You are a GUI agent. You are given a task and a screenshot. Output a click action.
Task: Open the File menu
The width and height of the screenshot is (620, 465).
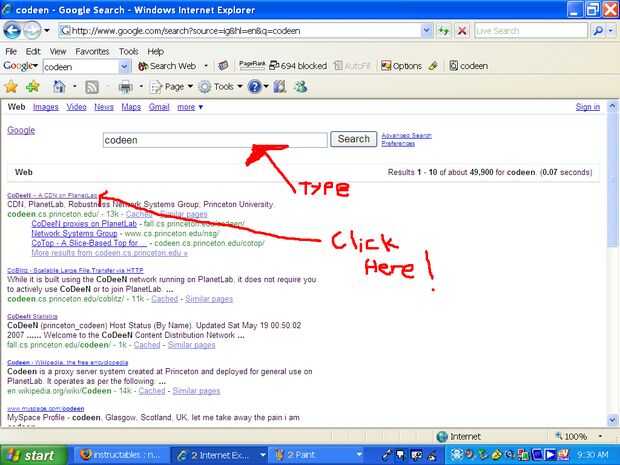[11, 51]
